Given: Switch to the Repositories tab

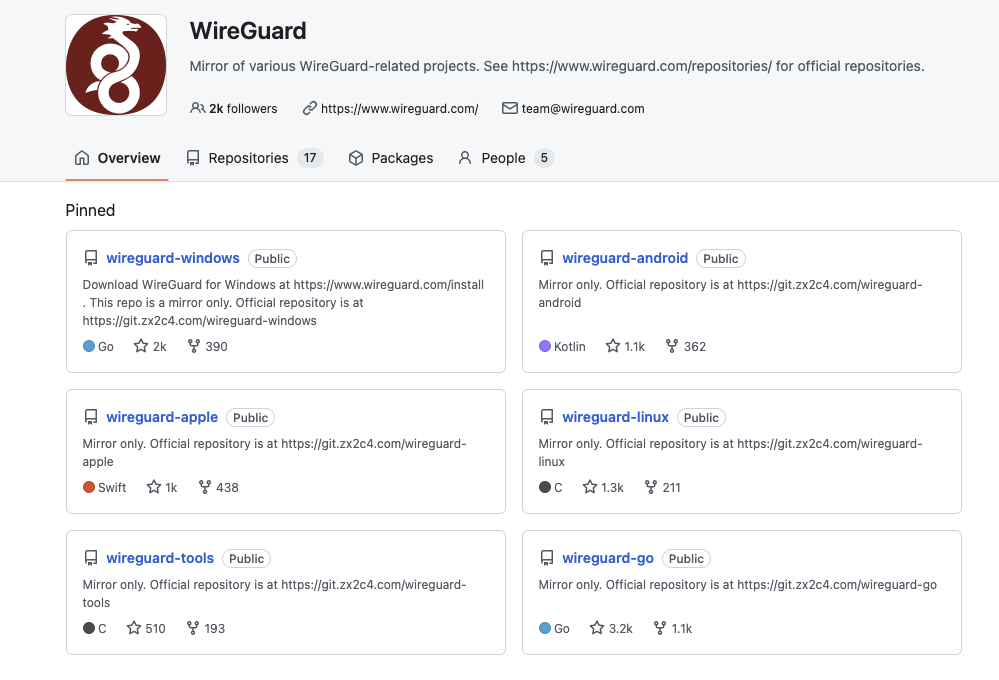Looking at the screenshot, I should 254,158.
